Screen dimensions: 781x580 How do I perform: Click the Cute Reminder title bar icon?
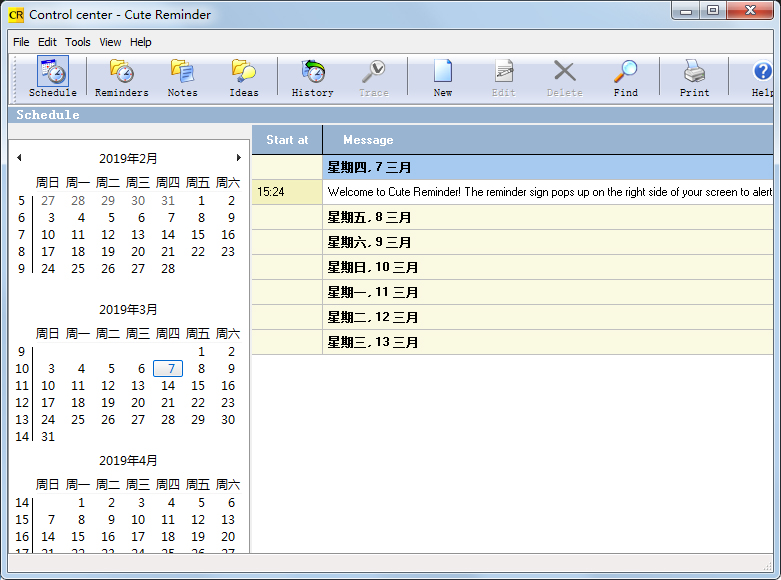tap(16, 15)
